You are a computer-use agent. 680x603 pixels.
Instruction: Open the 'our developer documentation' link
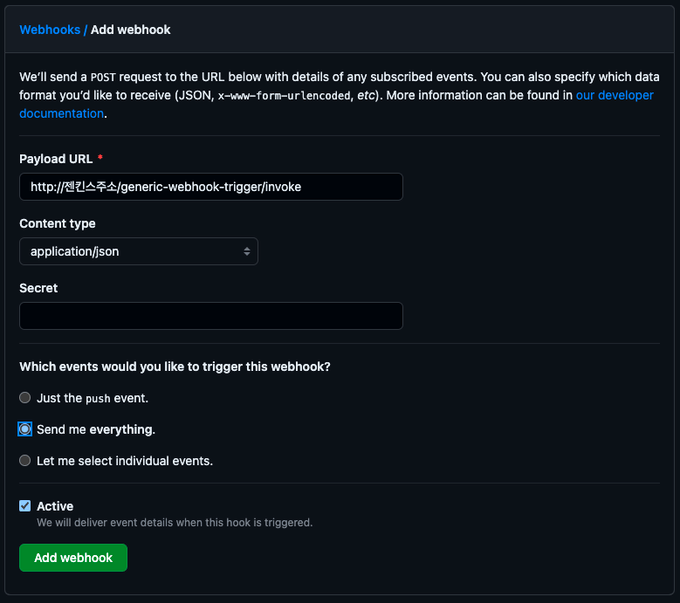[614, 95]
